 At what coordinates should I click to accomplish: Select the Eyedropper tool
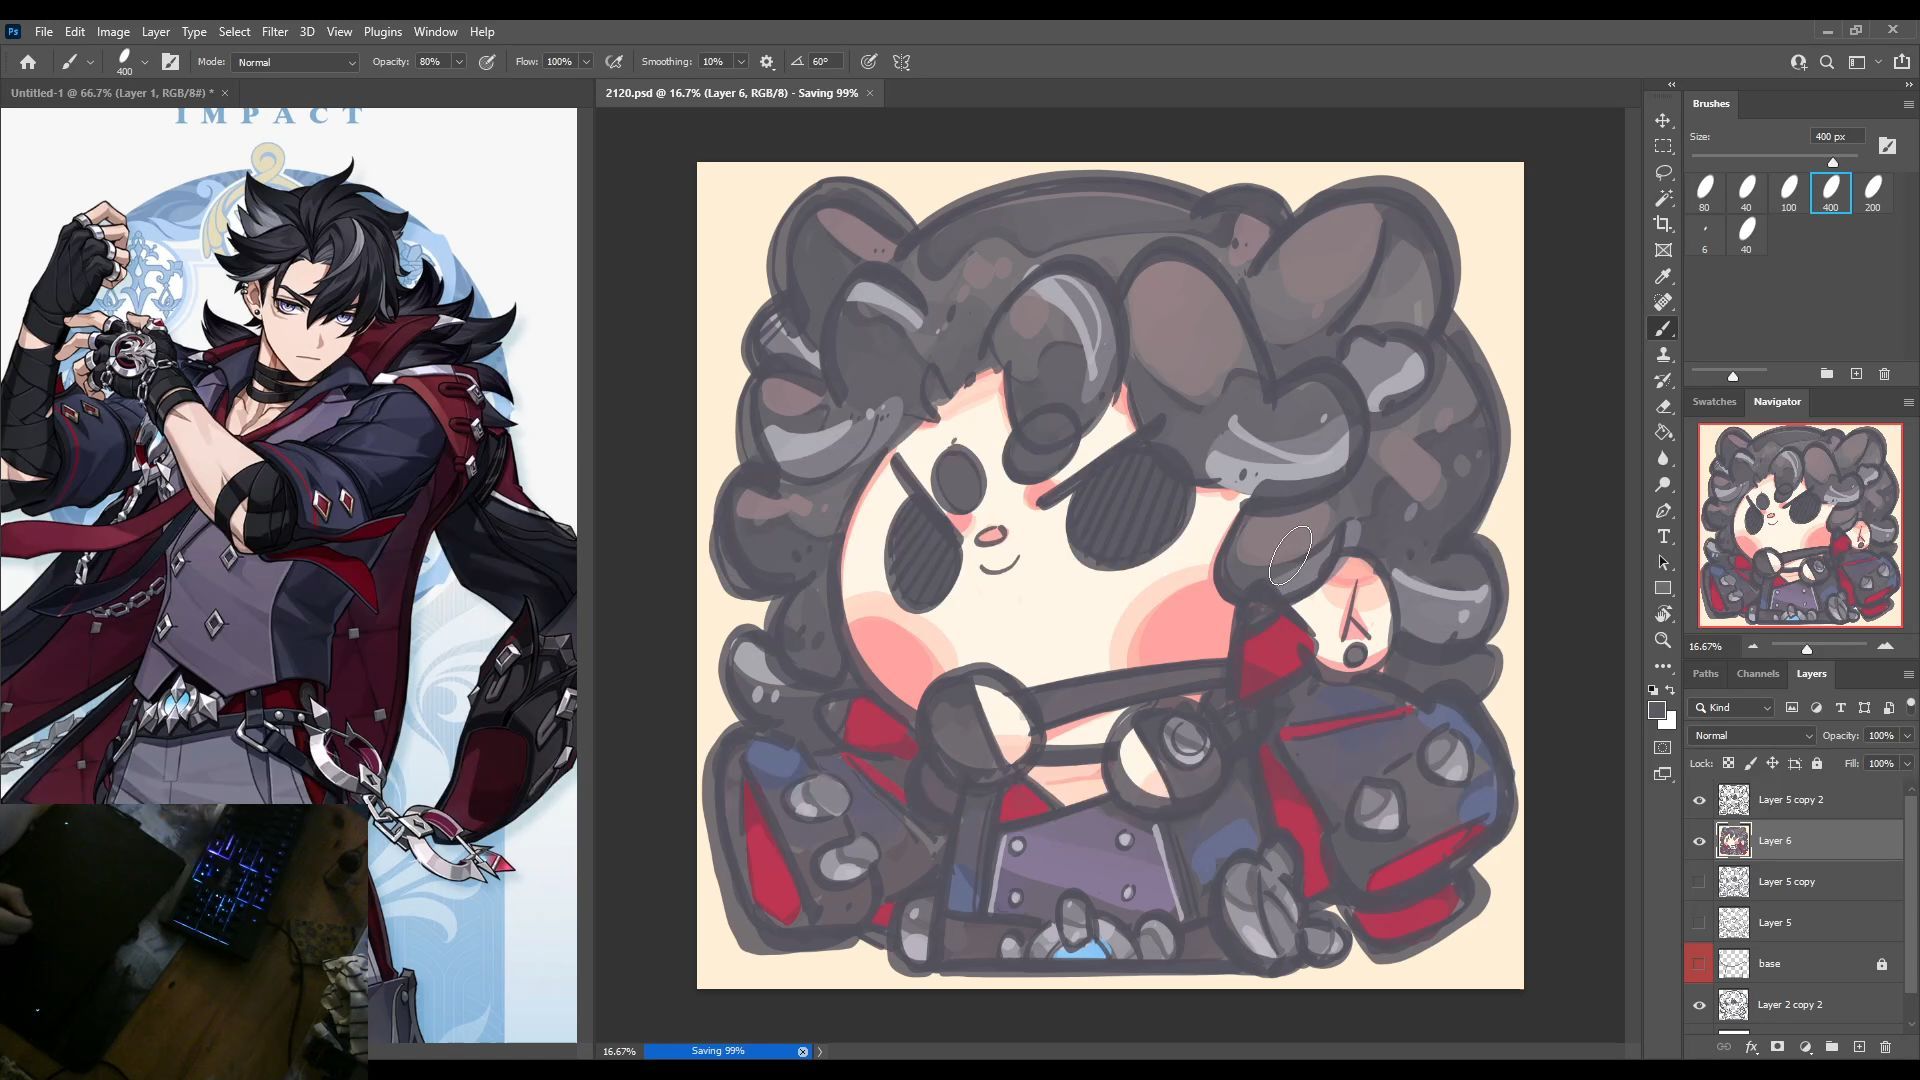click(1663, 276)
